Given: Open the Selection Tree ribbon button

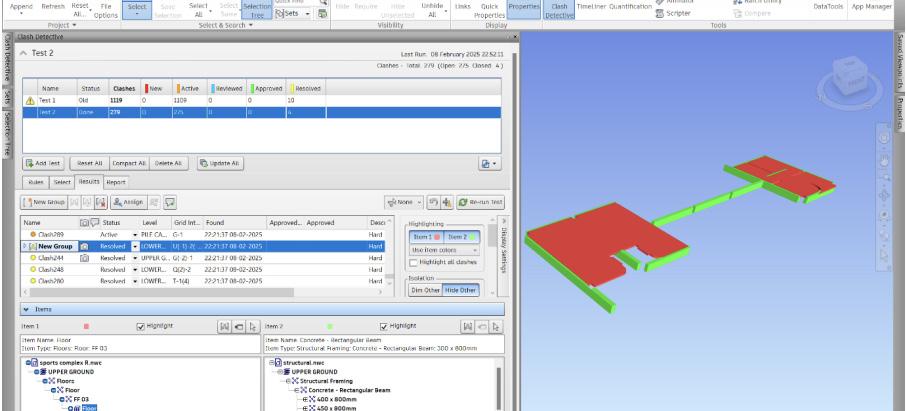Looking at the screenshot, I should click(x=257, y=10).
